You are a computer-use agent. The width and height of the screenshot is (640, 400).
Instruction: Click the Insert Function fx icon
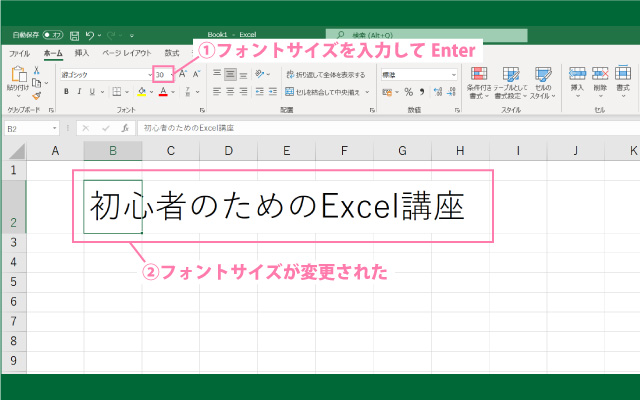click(125, 128)
